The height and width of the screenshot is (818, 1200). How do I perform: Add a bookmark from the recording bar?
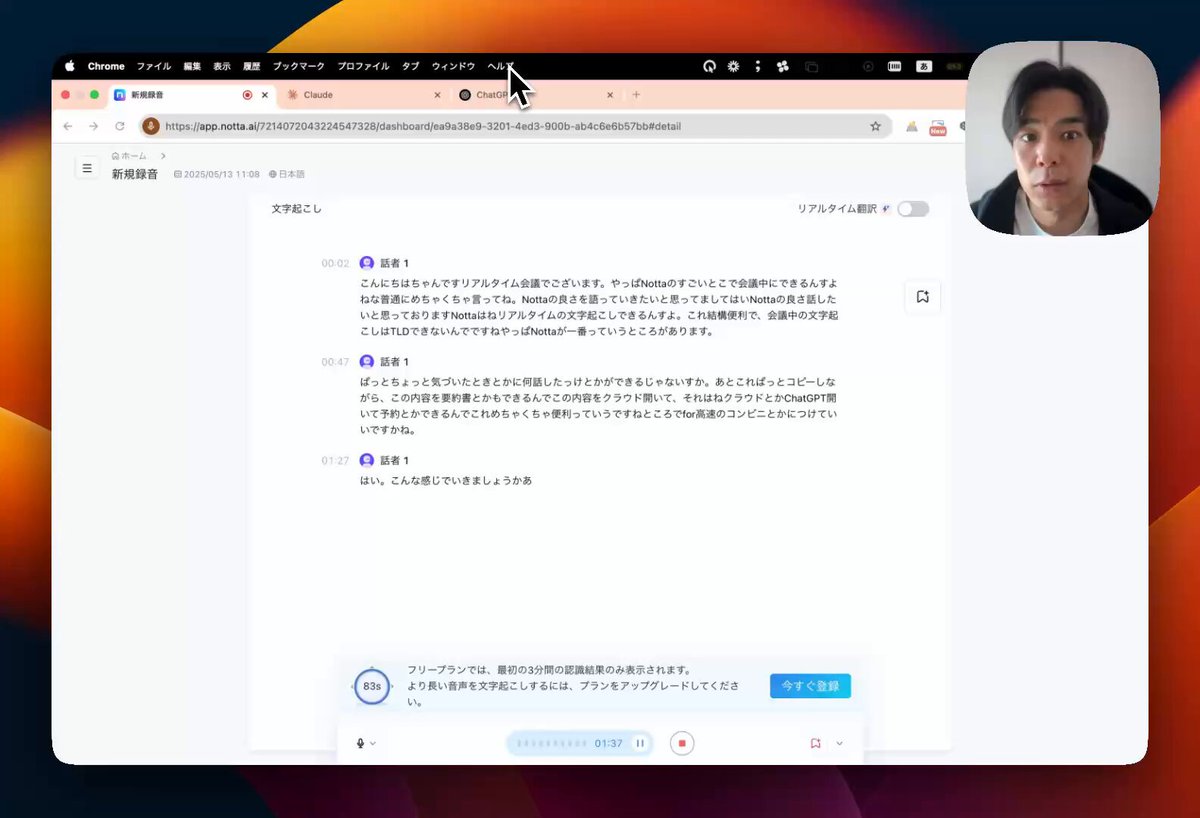coord(816,743)
